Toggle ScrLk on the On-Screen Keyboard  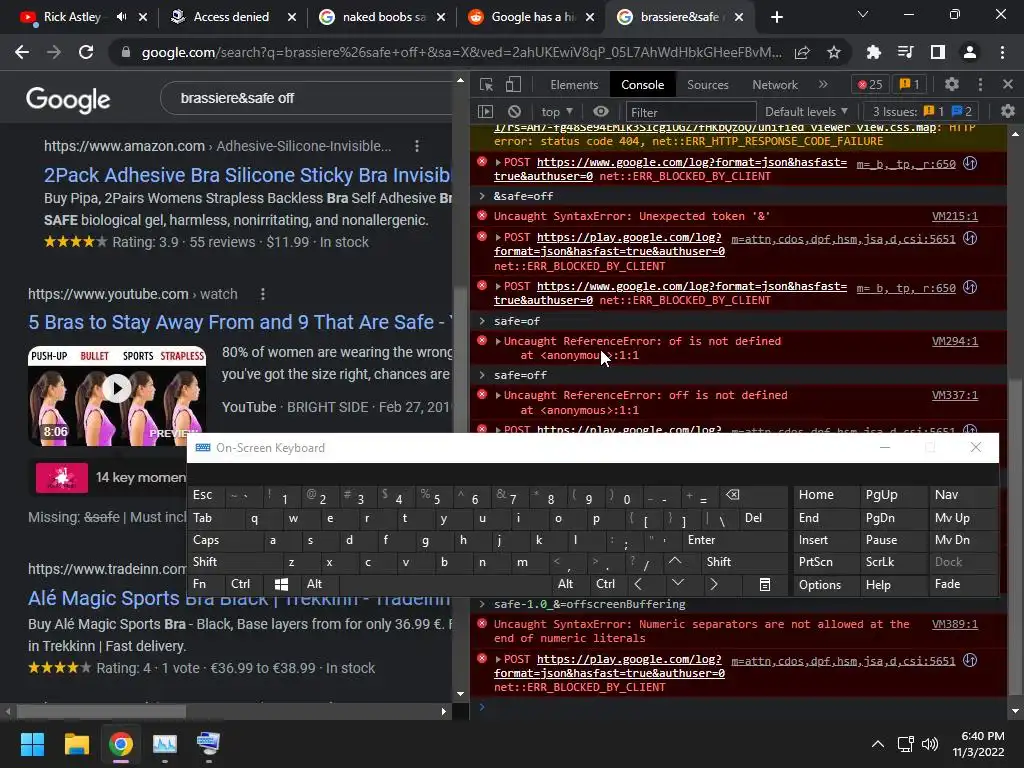point(893,562)
